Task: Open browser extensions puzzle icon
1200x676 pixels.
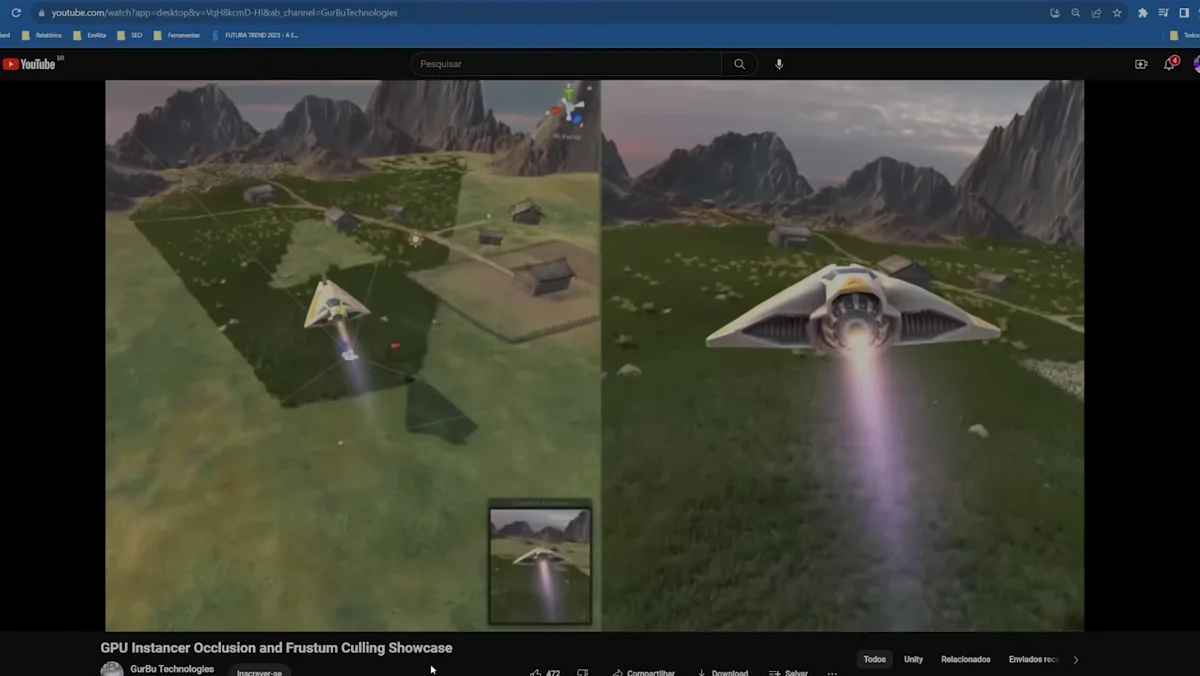Action: [1143, 13]
